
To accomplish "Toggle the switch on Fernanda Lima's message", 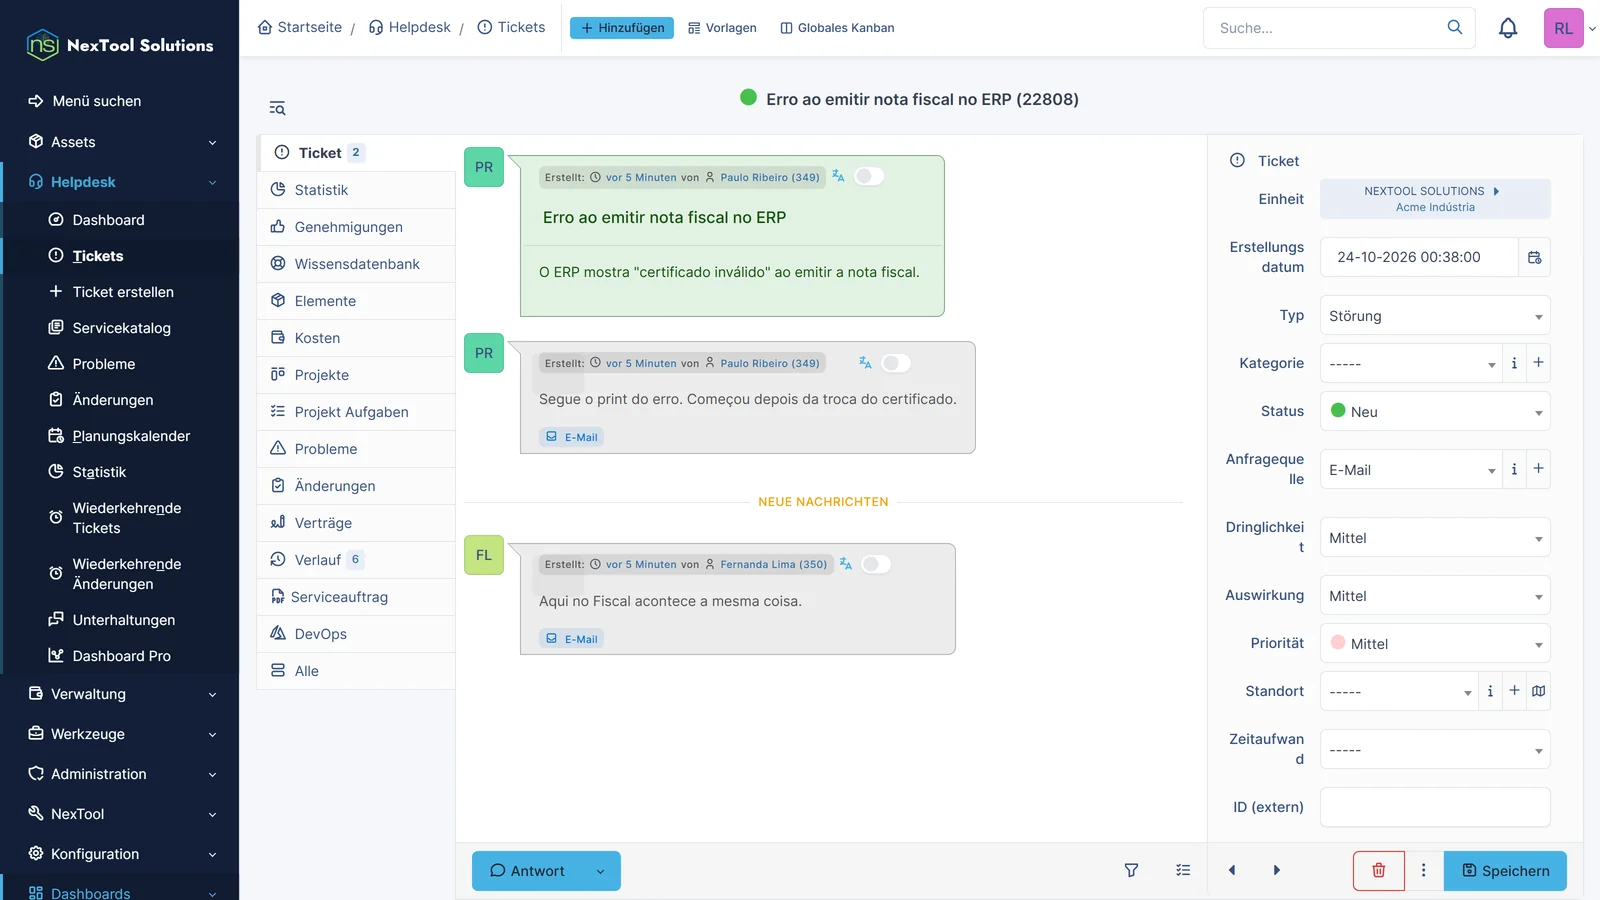I will (x=875, y=564).
